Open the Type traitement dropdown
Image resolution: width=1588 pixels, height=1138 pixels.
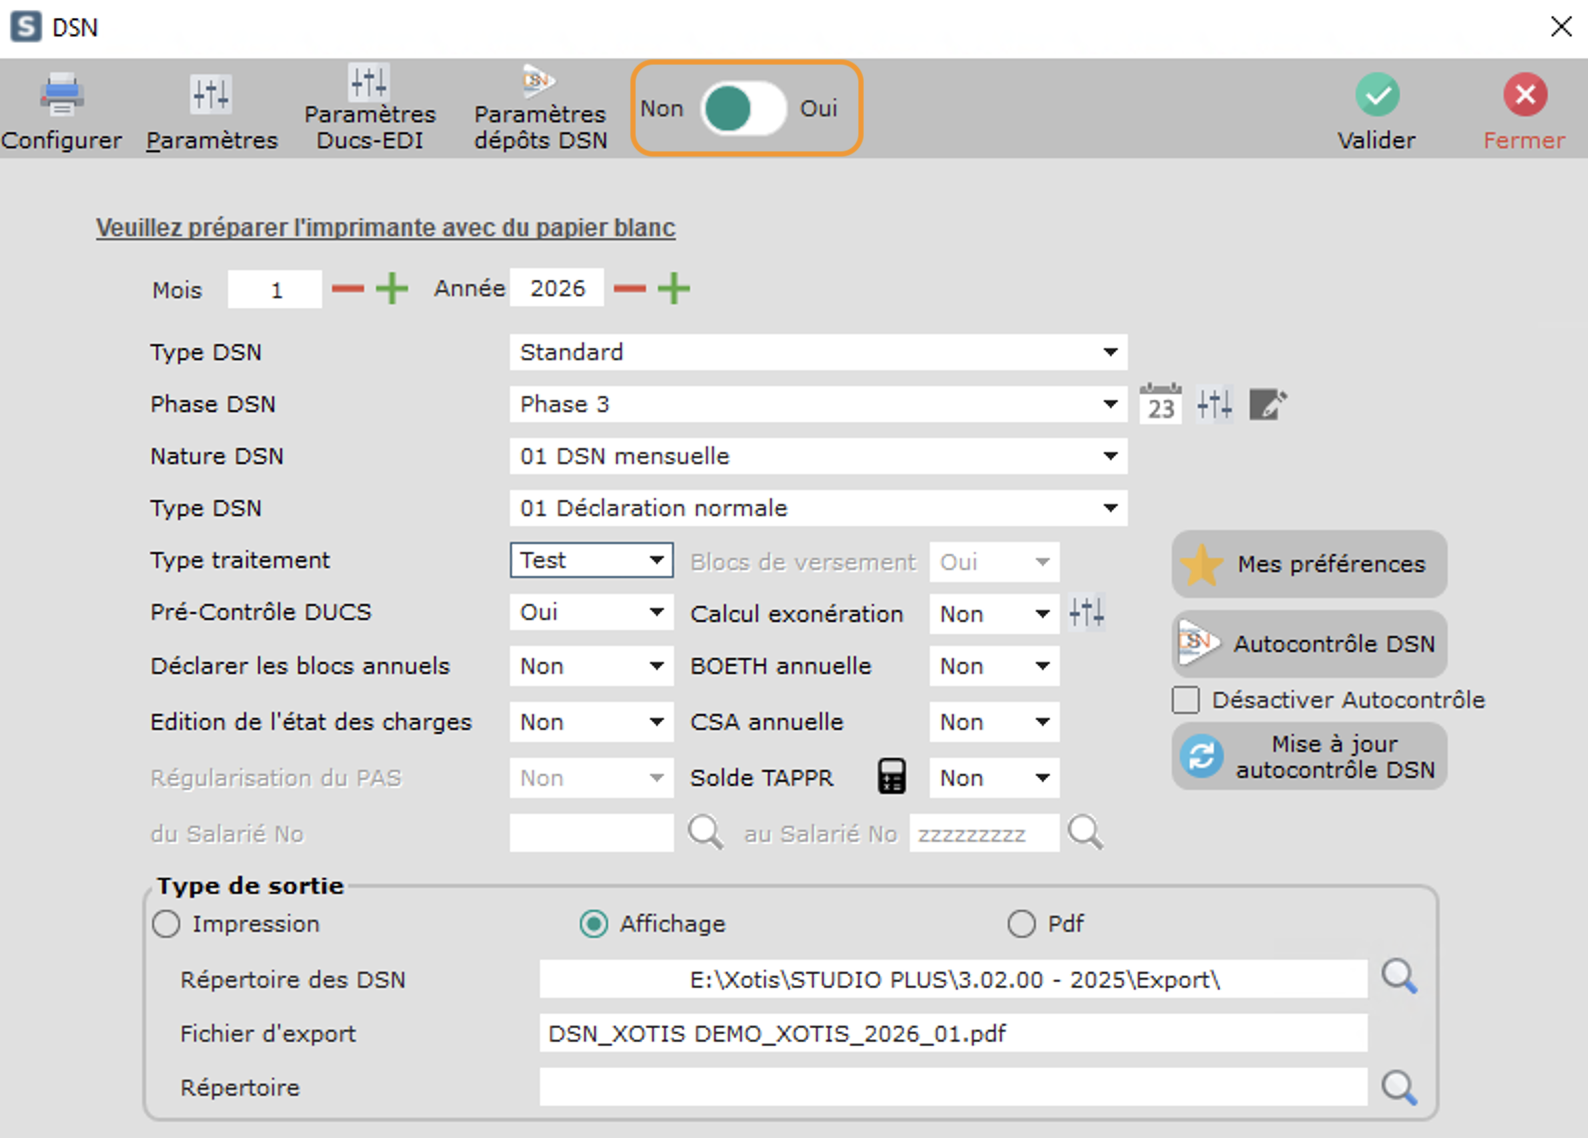pos(656,560)
